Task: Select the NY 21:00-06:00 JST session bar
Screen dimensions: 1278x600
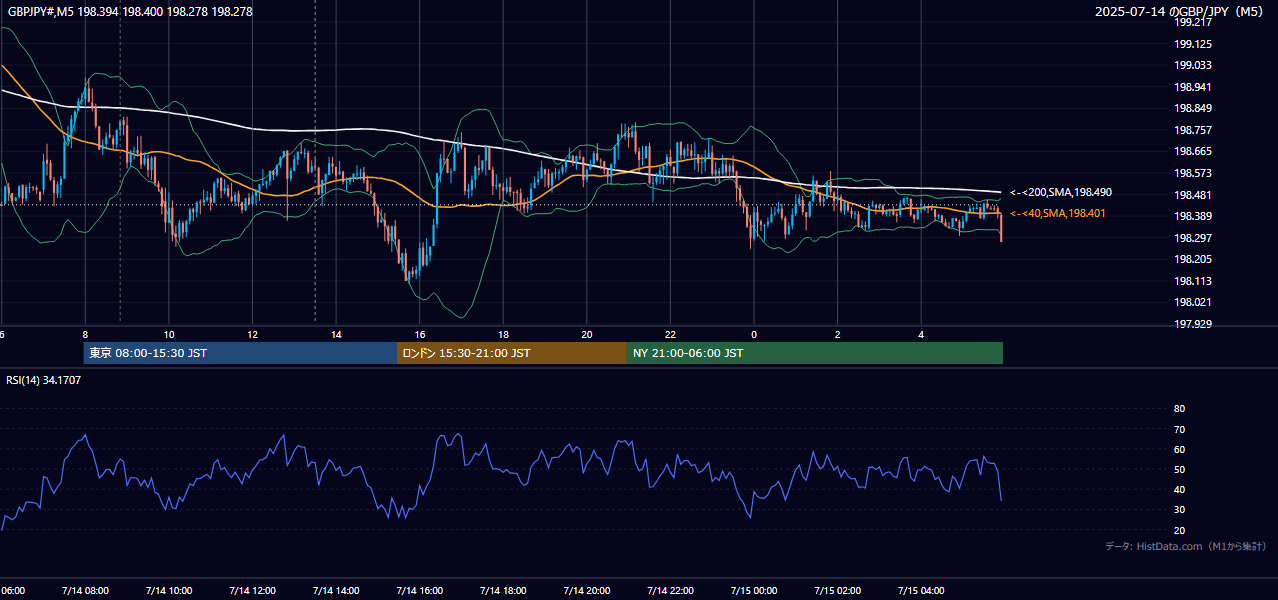Action: 815,353
